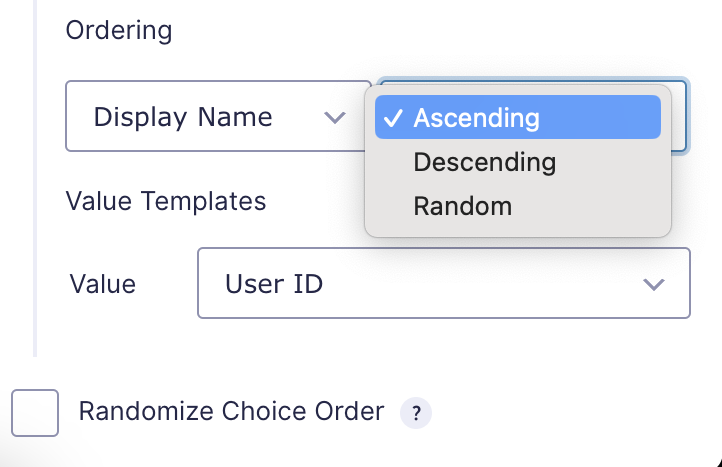The height and width of the screenshot is (467, 722).
Task: Choose Random from the order menu
Action: (x=518, y=206)
